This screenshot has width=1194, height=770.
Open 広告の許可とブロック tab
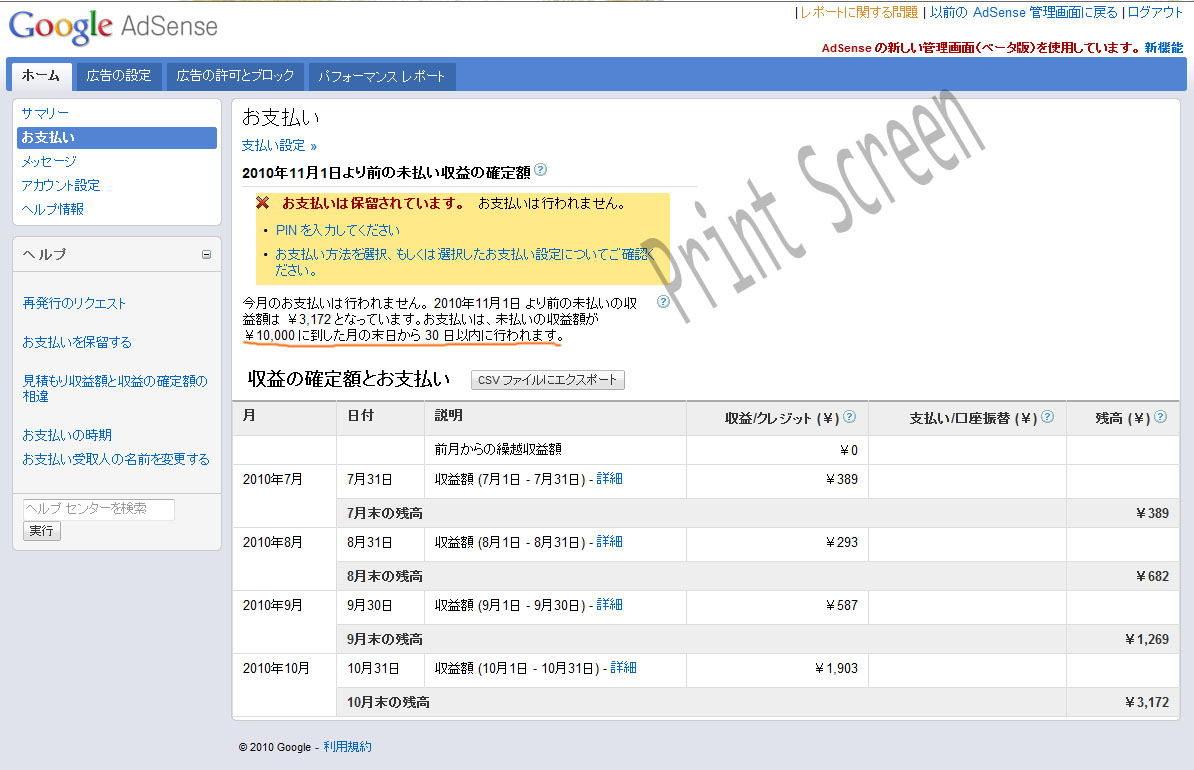(235, 76)
